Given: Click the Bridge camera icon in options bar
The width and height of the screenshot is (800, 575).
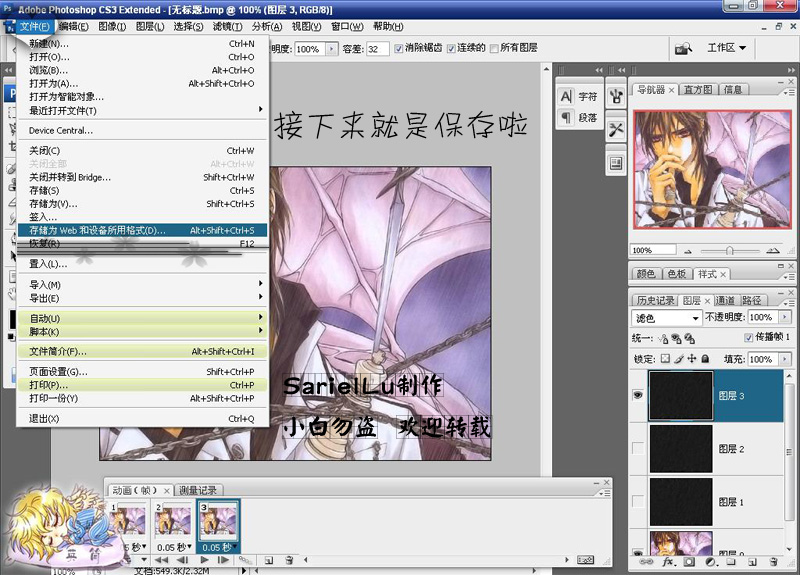Looking at the screenshot, I should [x=683, y=48].
